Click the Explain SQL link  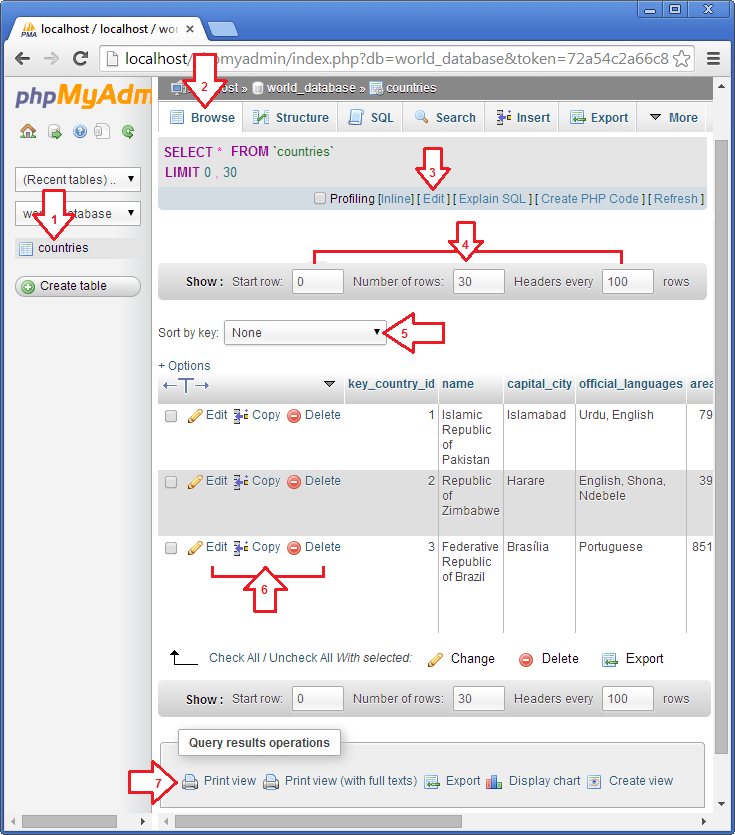pos(492,199)
